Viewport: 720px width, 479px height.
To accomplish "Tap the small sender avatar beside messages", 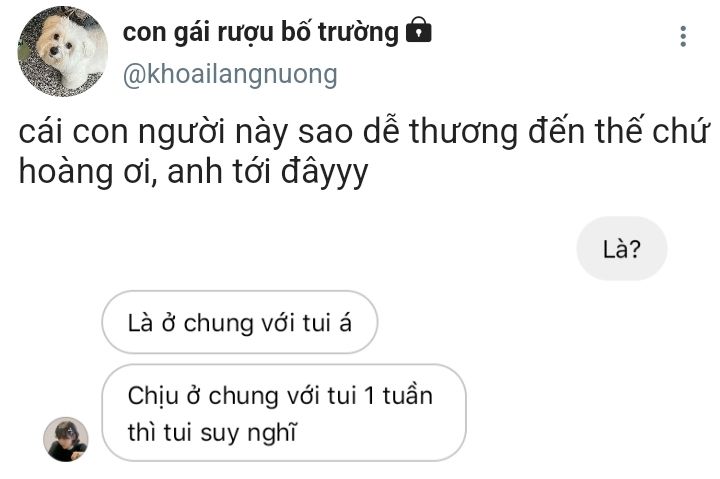I will pos(66,439).
